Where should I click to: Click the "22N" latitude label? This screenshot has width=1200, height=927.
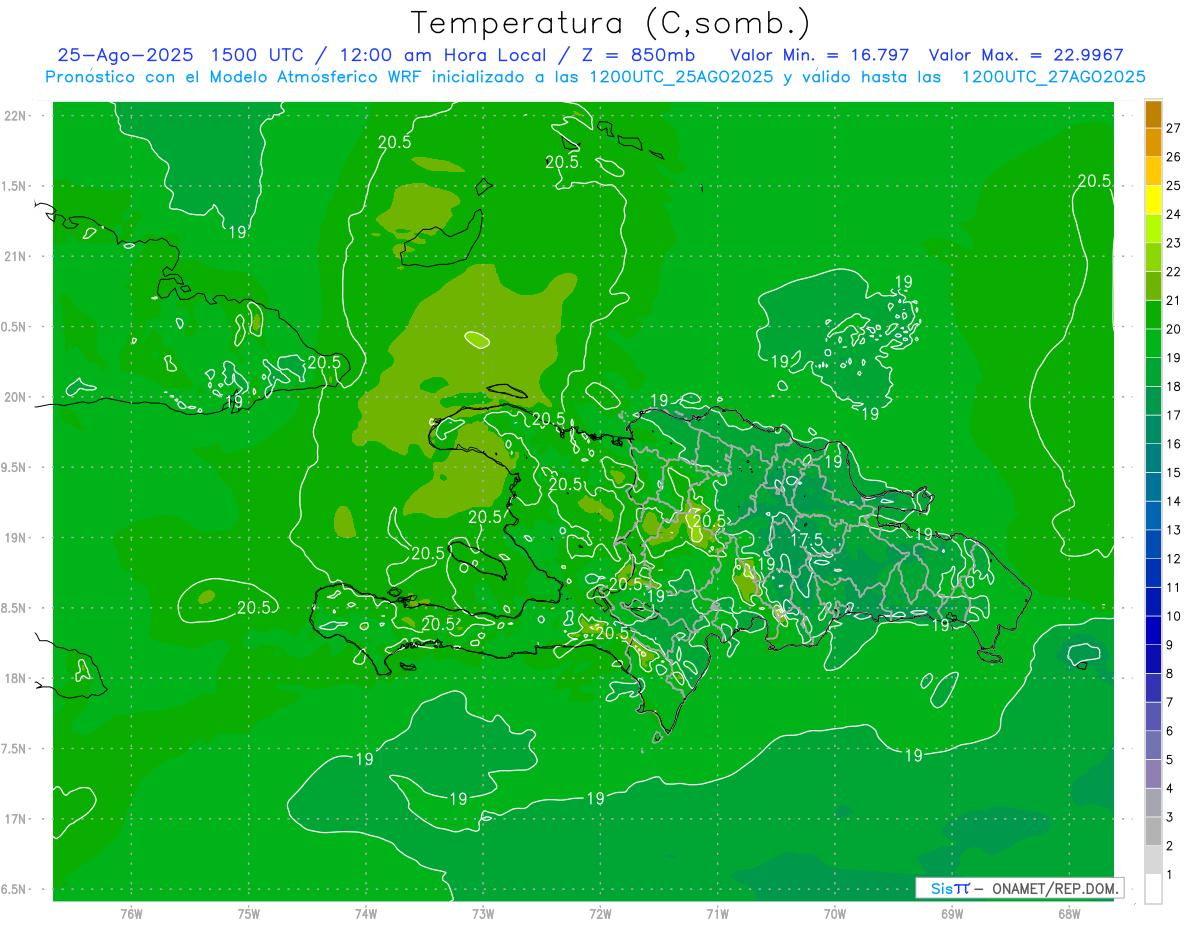pyautogui.click(x=15, y=115)
